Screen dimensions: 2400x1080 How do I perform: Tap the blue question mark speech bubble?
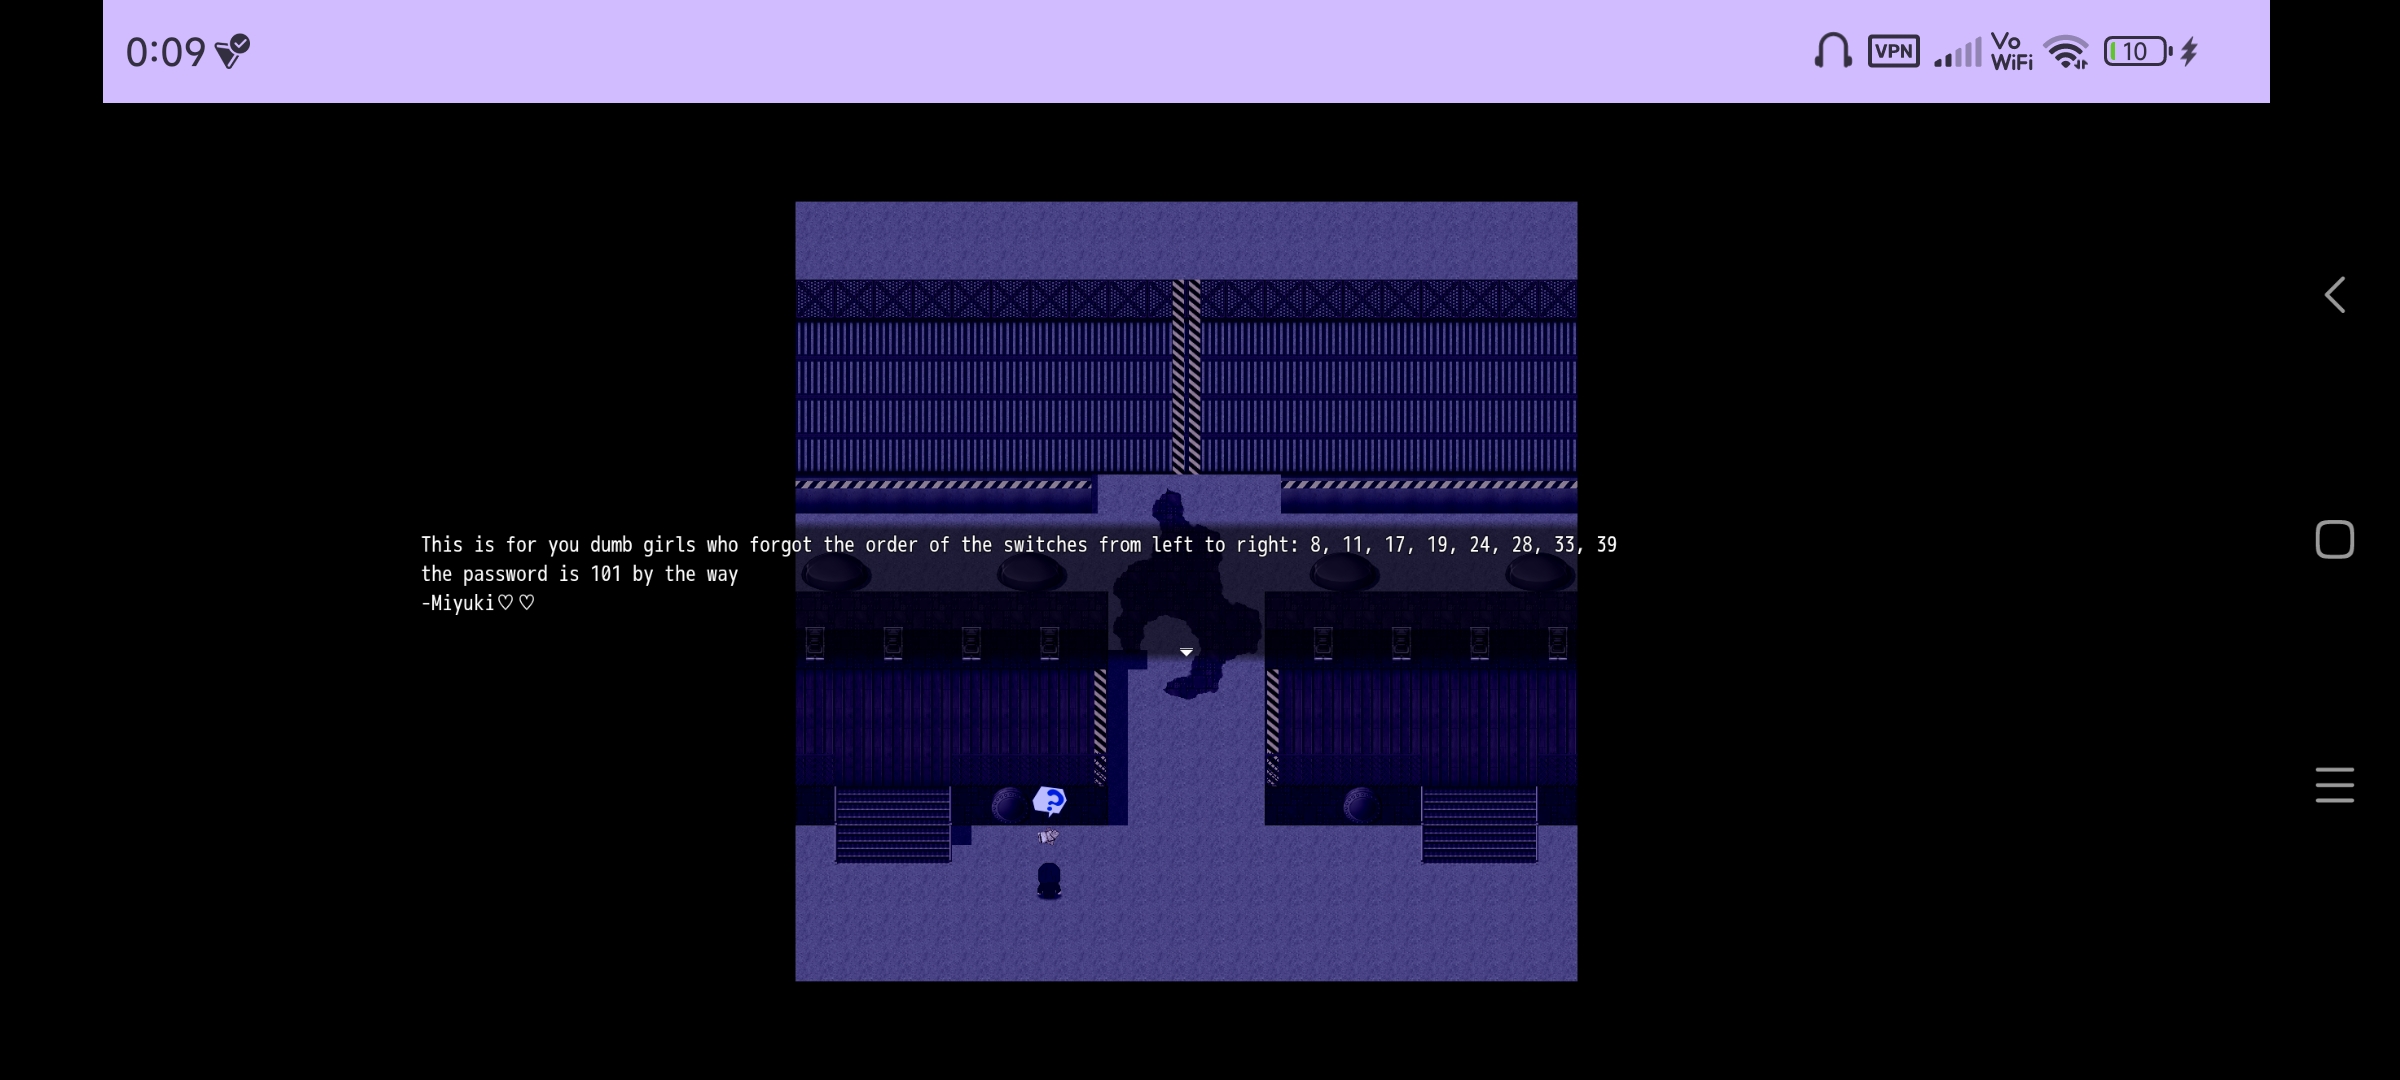click(x=1049, y=801)
